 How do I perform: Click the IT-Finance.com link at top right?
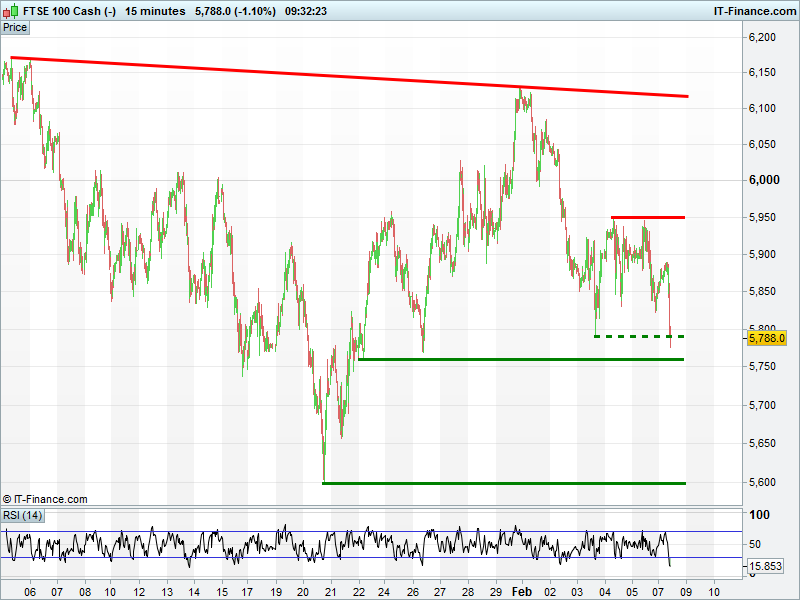753,11
